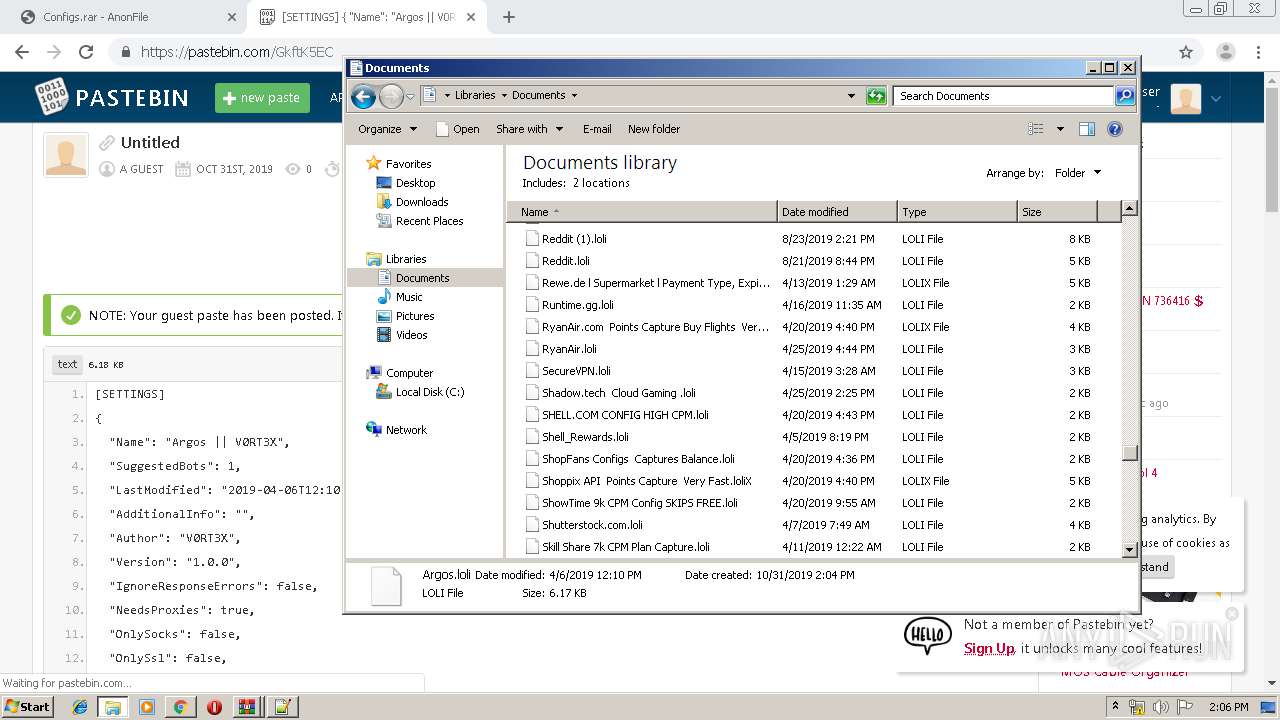Open the Opera taskbar icon
Viewport: 1280px width, 720px height.
point(214,707)
